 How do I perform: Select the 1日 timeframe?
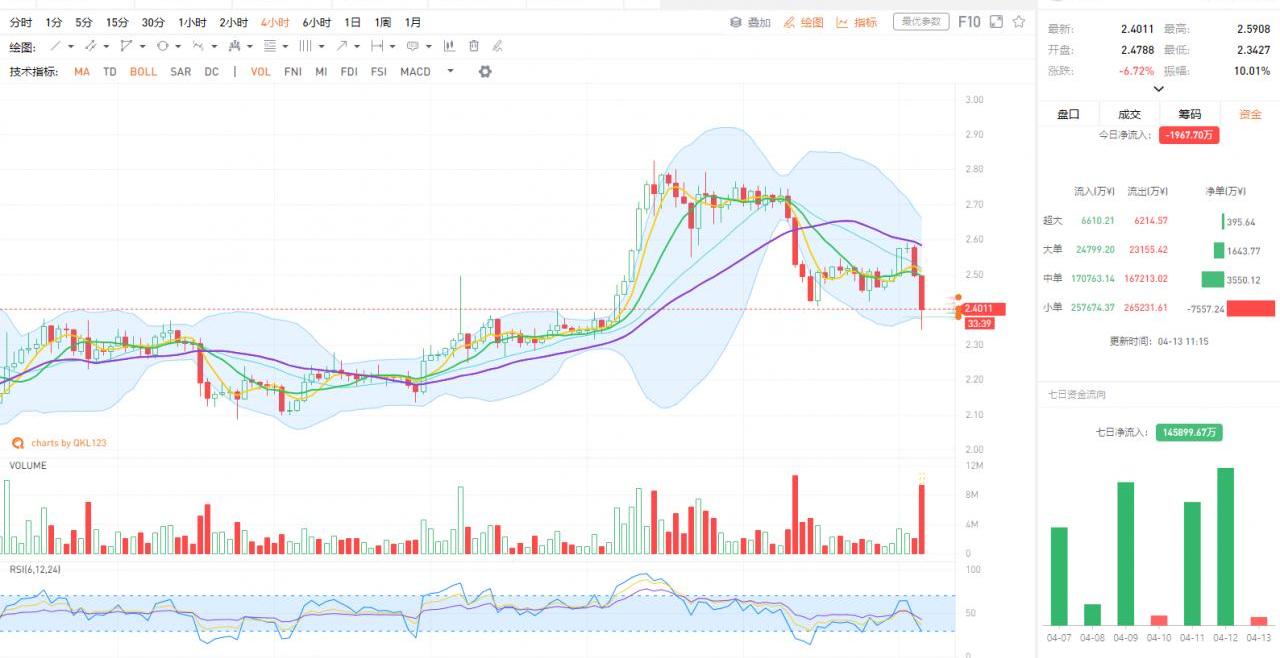click(352, 22)
